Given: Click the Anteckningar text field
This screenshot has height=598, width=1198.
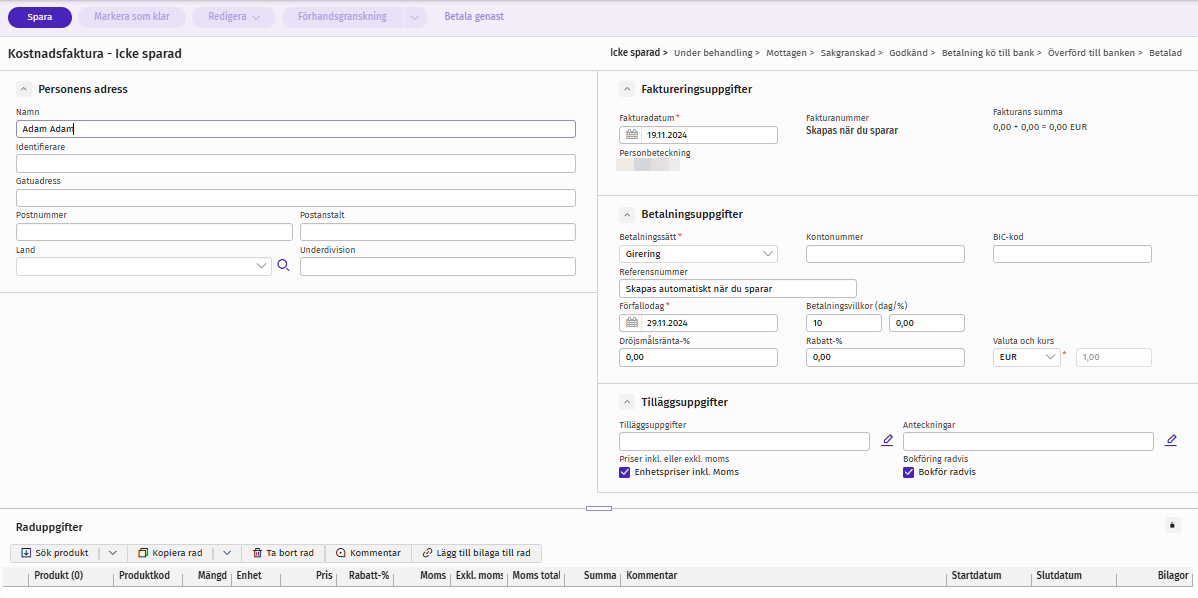Looking at the screenshot, I should coord(1028,441).
